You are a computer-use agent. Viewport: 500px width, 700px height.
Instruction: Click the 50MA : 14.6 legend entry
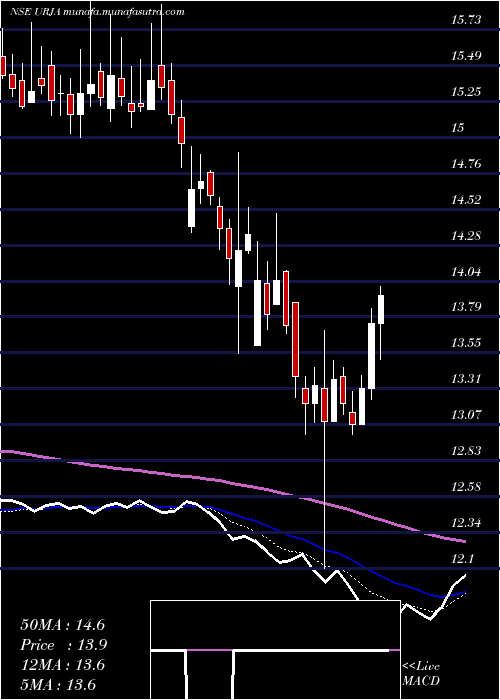point(62,625)
